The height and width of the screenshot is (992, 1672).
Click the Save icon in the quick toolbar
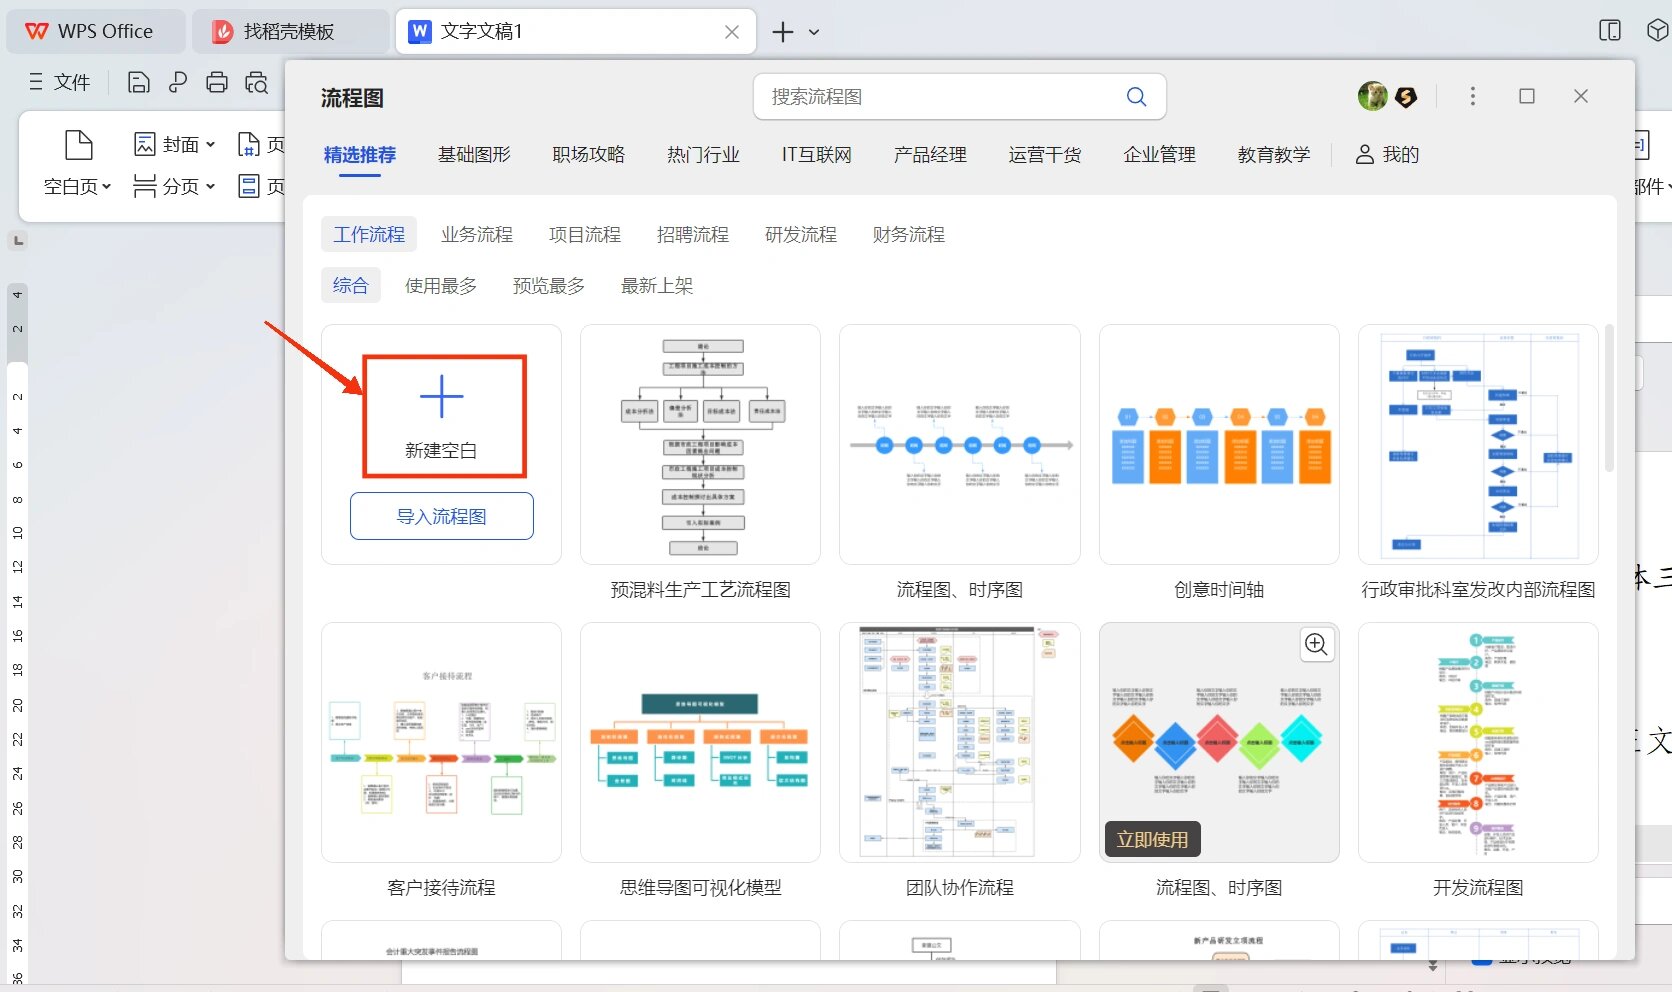click(138, 82)
